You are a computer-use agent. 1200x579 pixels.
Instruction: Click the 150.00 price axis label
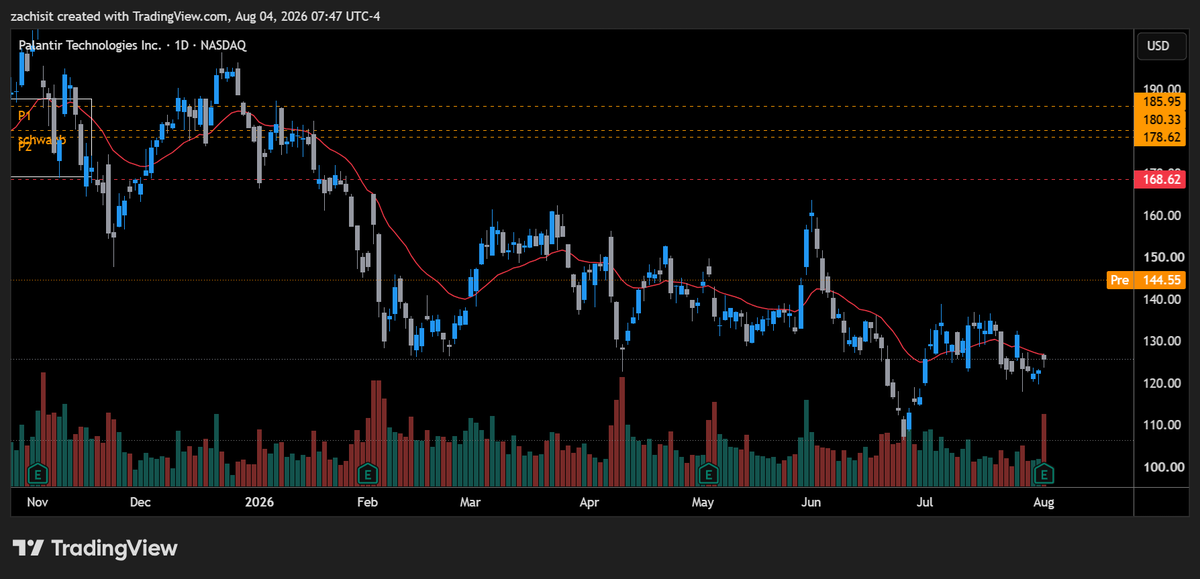(1163, 257)
